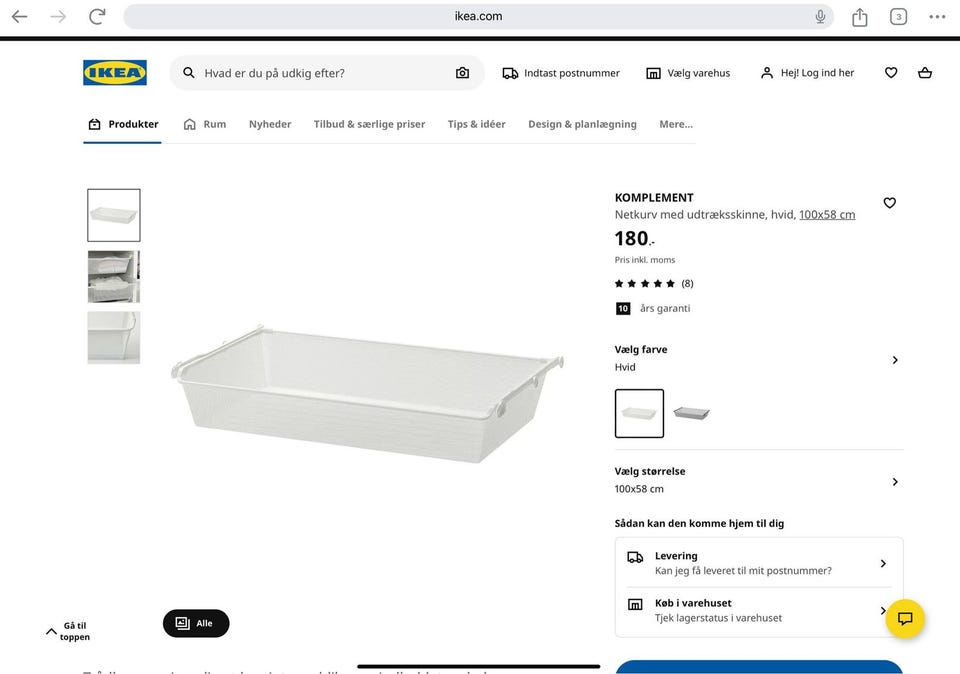Tap the browser share icon

pos(860,16)
